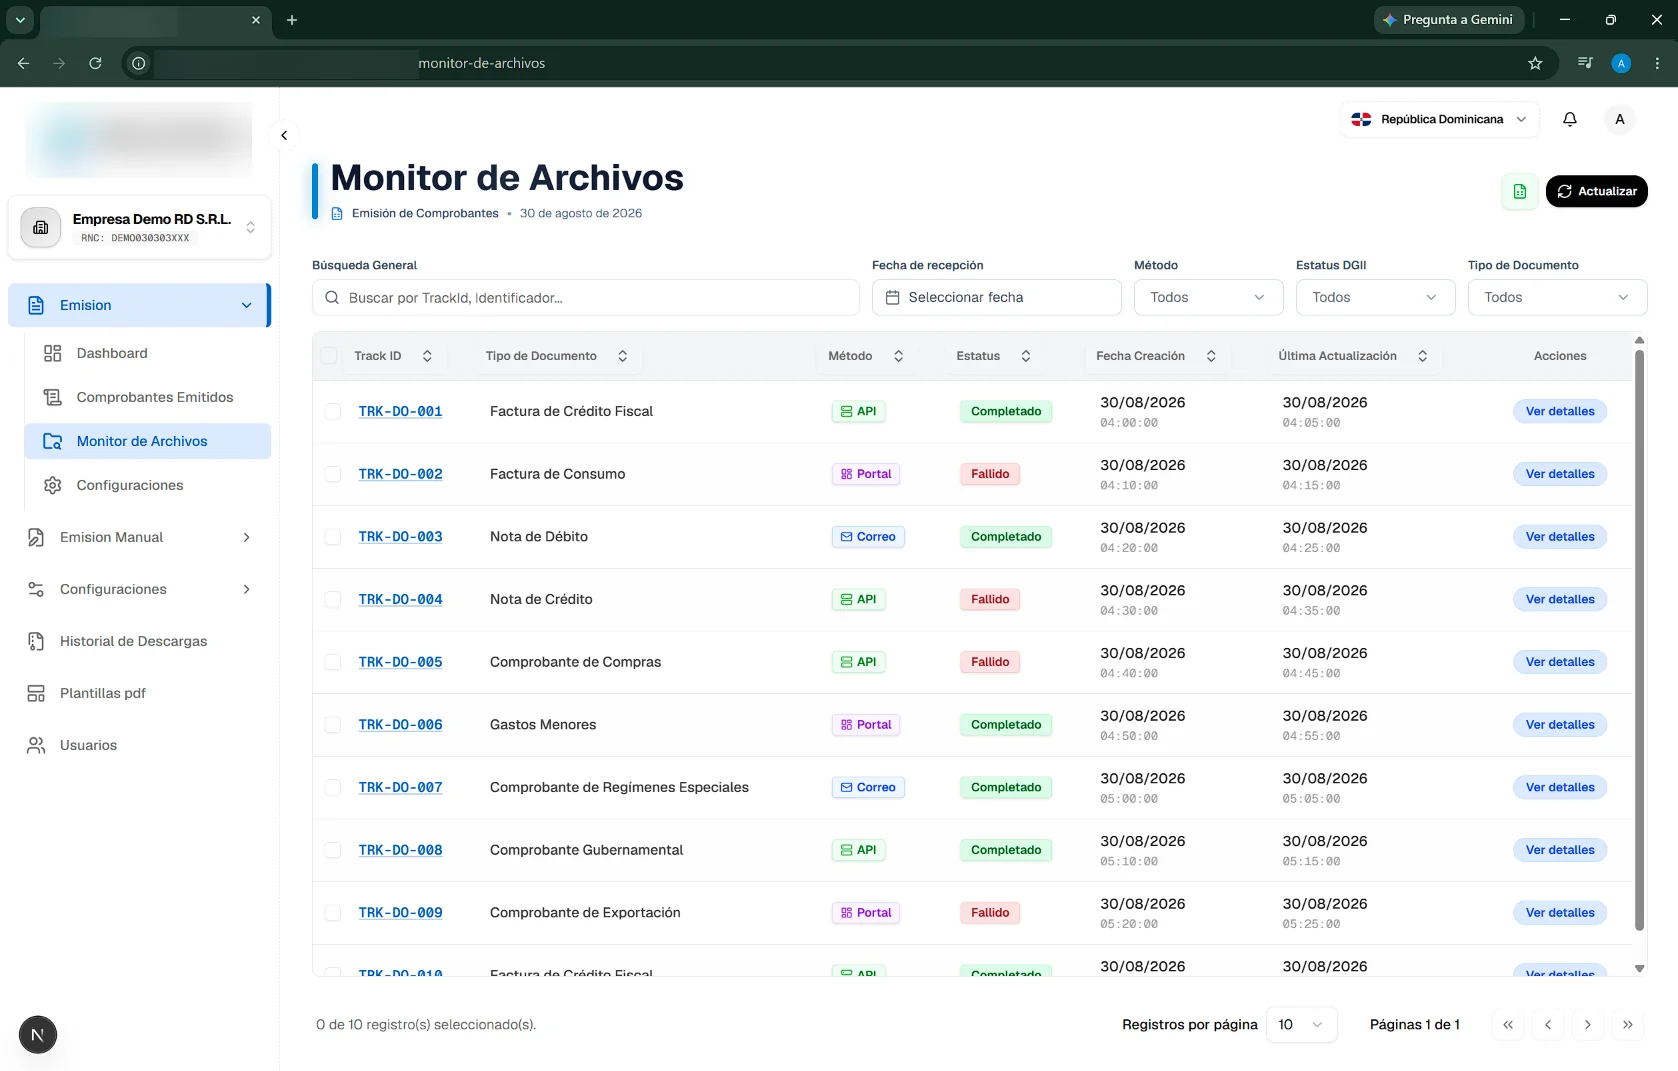Change Registros por página dropdown

[x=1301, y=1025]
